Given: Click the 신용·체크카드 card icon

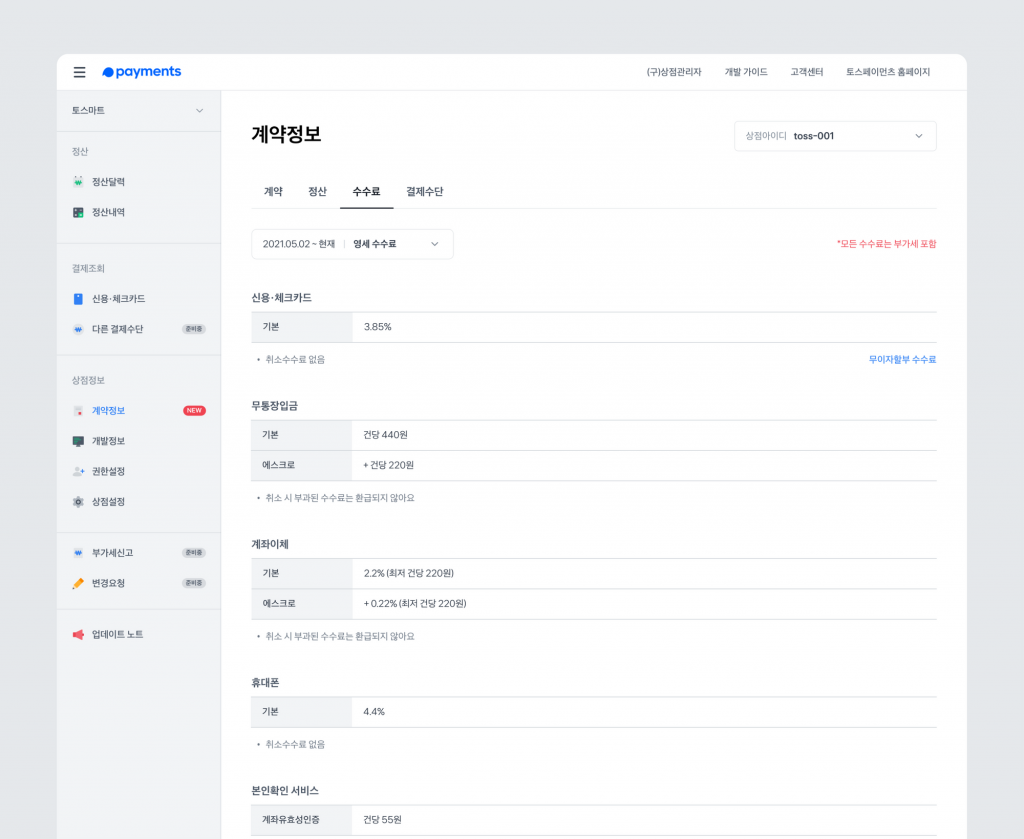Looking at the screenshot, I should 78,298.
